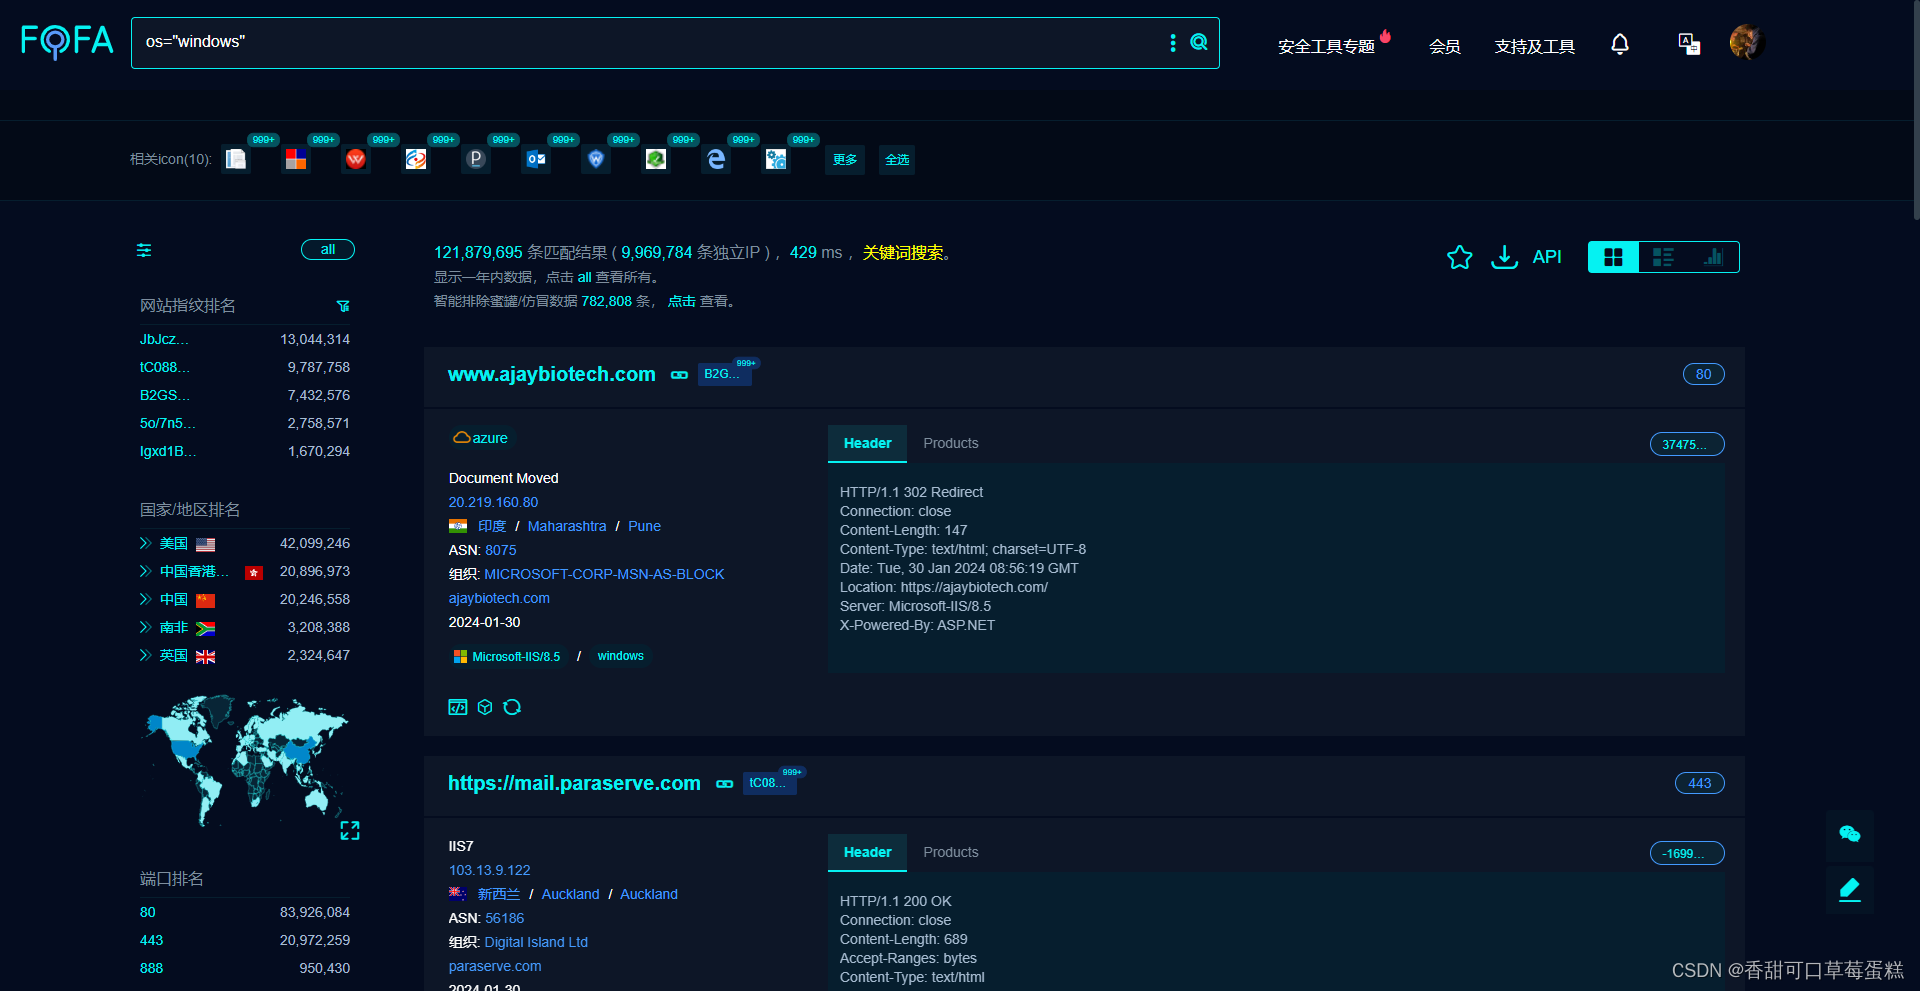
Task: Click the search magnifier icon in the query box
Action: 1199,42
